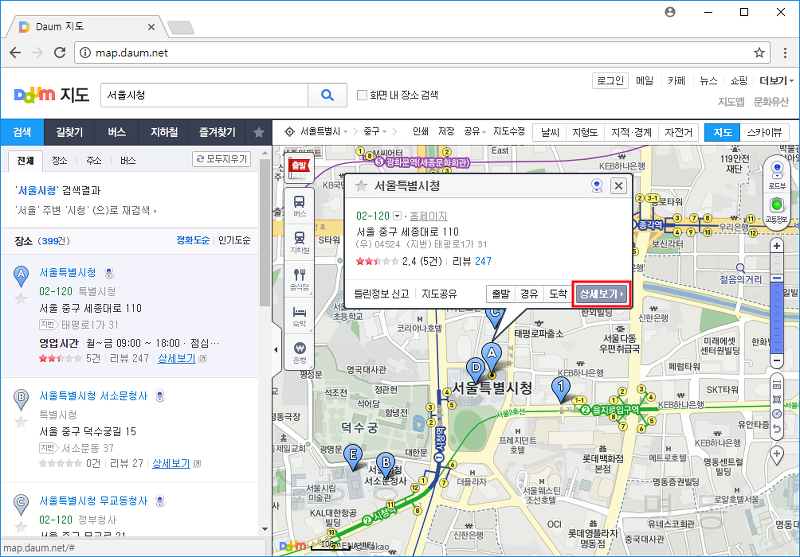
Task: Switch to 스카이뷰 sky view
Action: [x=764, y=133]
